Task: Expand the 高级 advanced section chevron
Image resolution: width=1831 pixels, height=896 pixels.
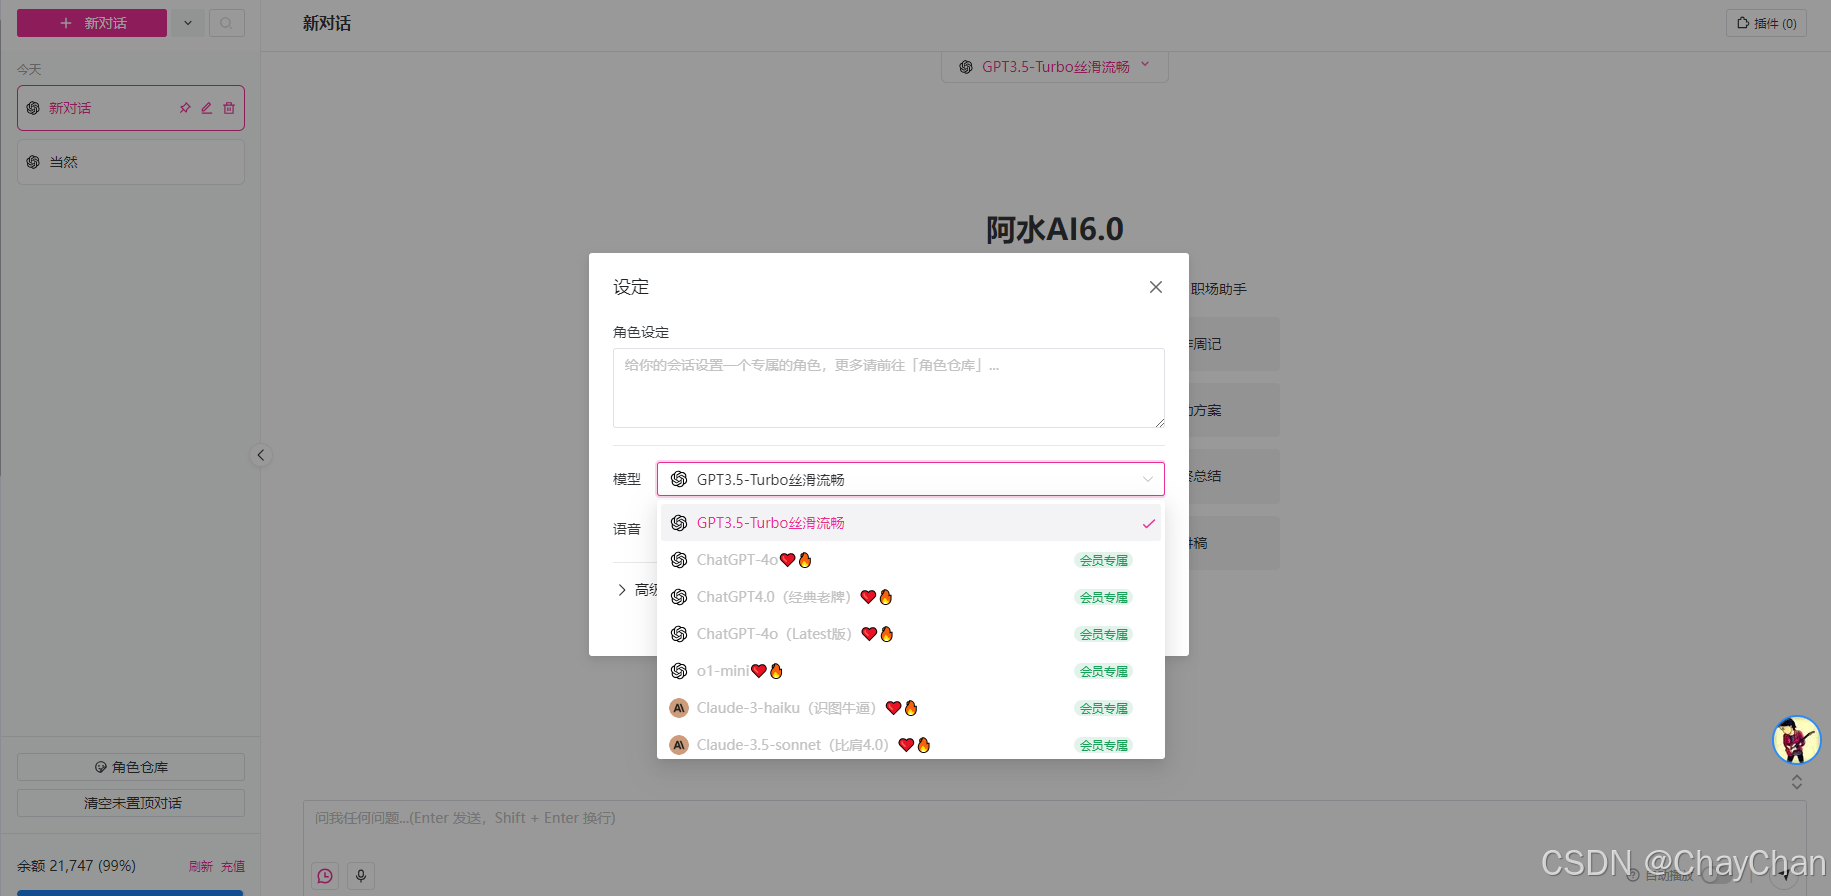Action: tap(622, 590)
